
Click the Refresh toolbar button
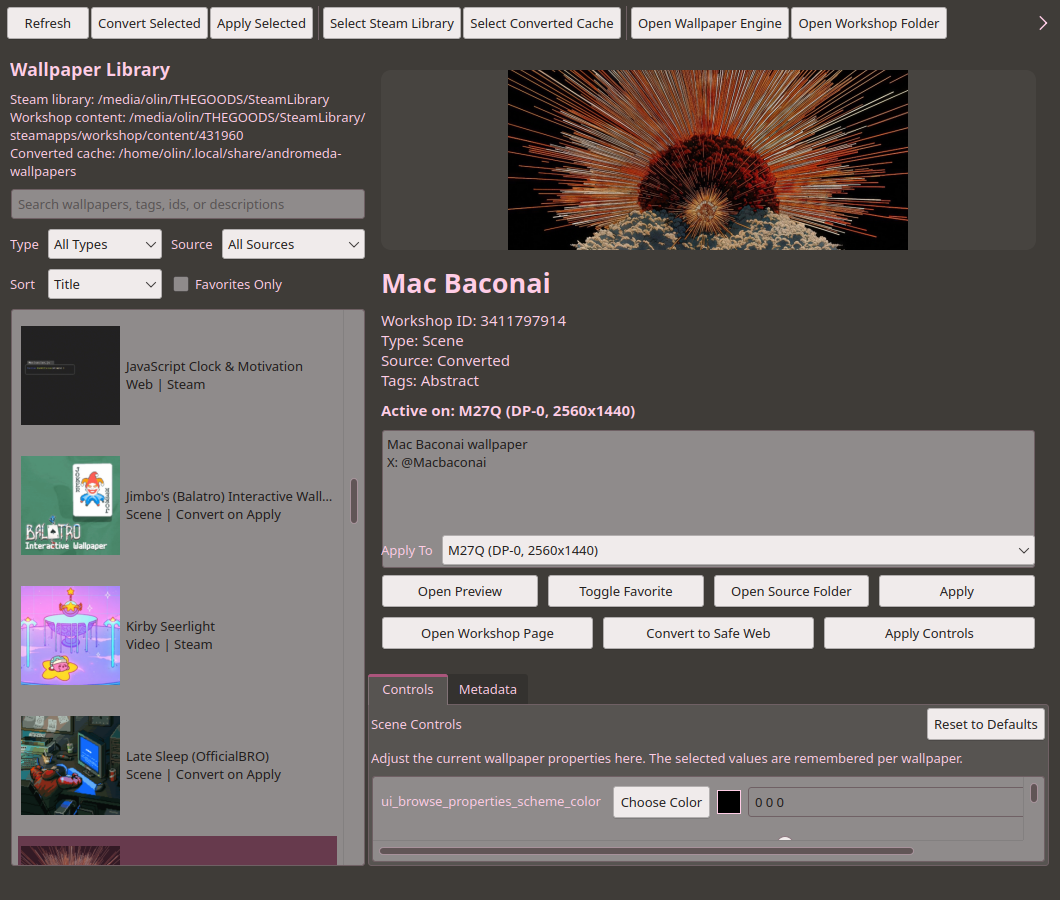click(x=47, y=23)
